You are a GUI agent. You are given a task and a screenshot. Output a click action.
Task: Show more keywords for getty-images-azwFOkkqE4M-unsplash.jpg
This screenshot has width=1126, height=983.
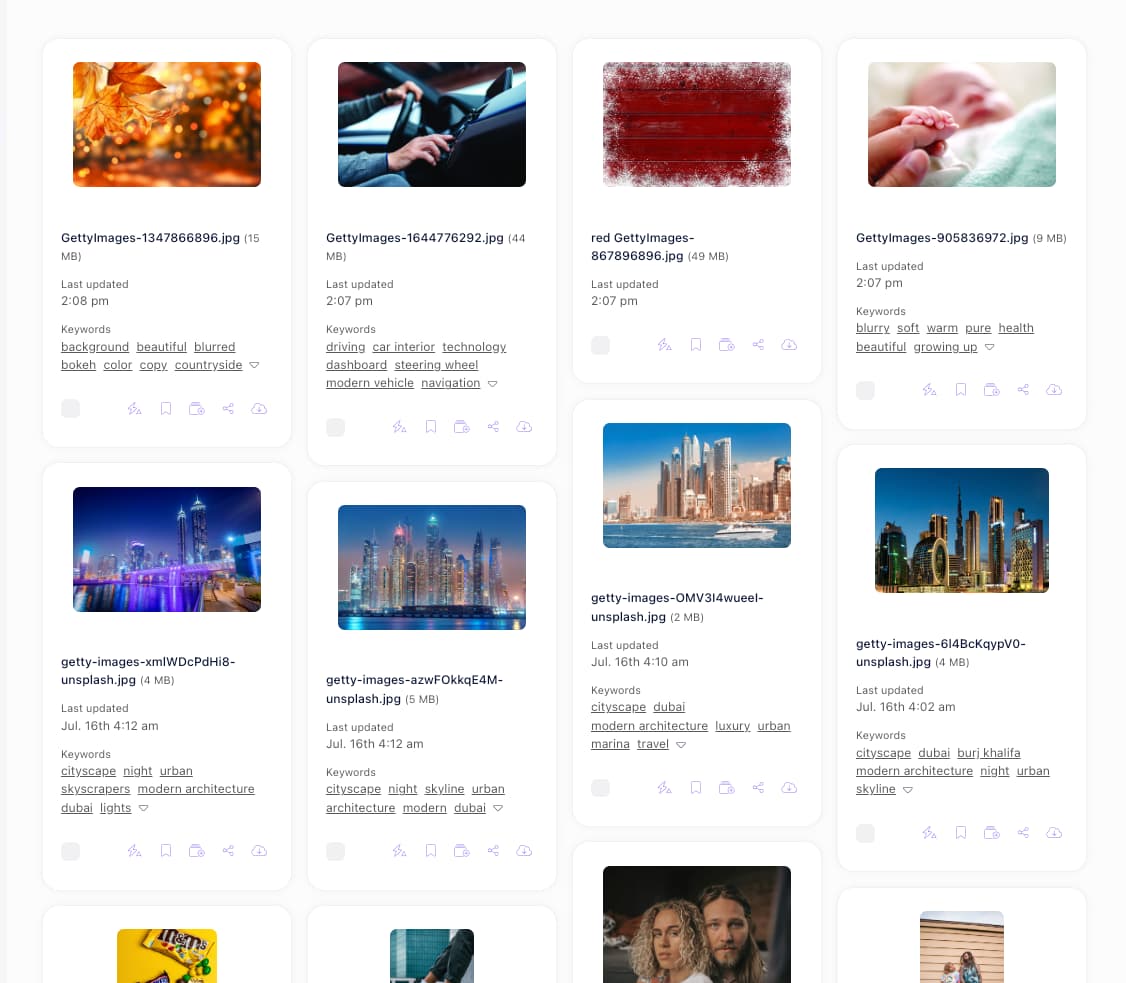[498, 809]
